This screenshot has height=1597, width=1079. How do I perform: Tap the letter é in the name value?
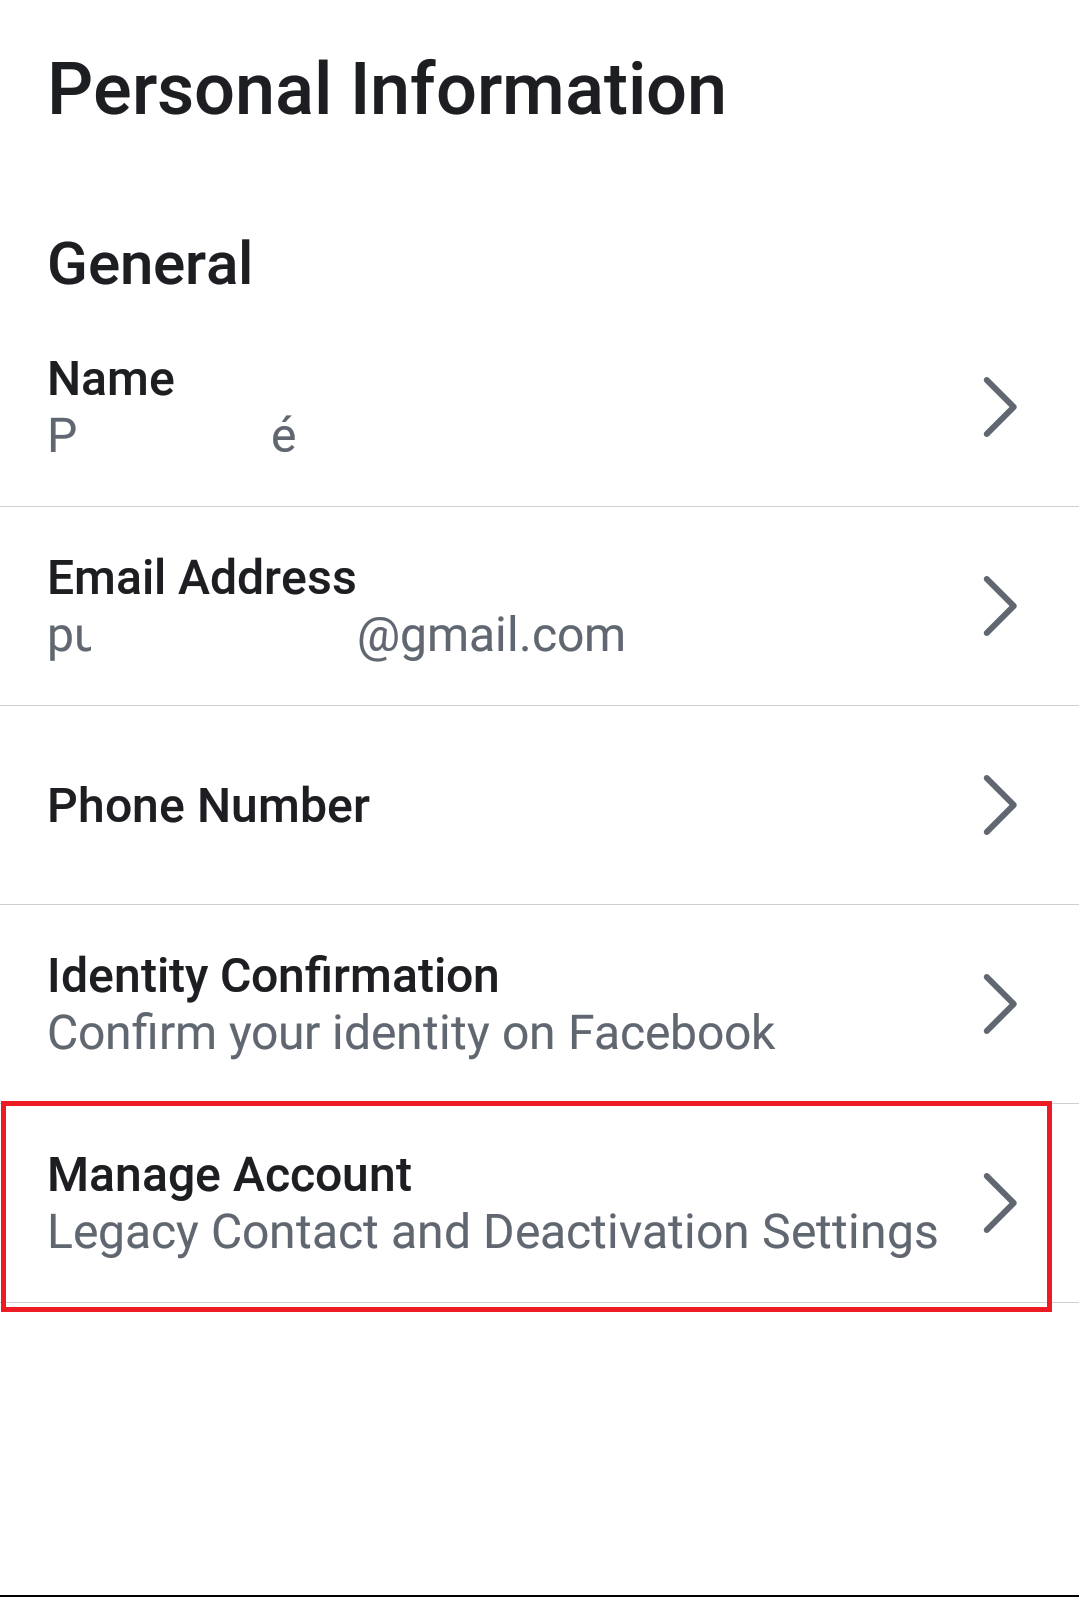point(284,436)
